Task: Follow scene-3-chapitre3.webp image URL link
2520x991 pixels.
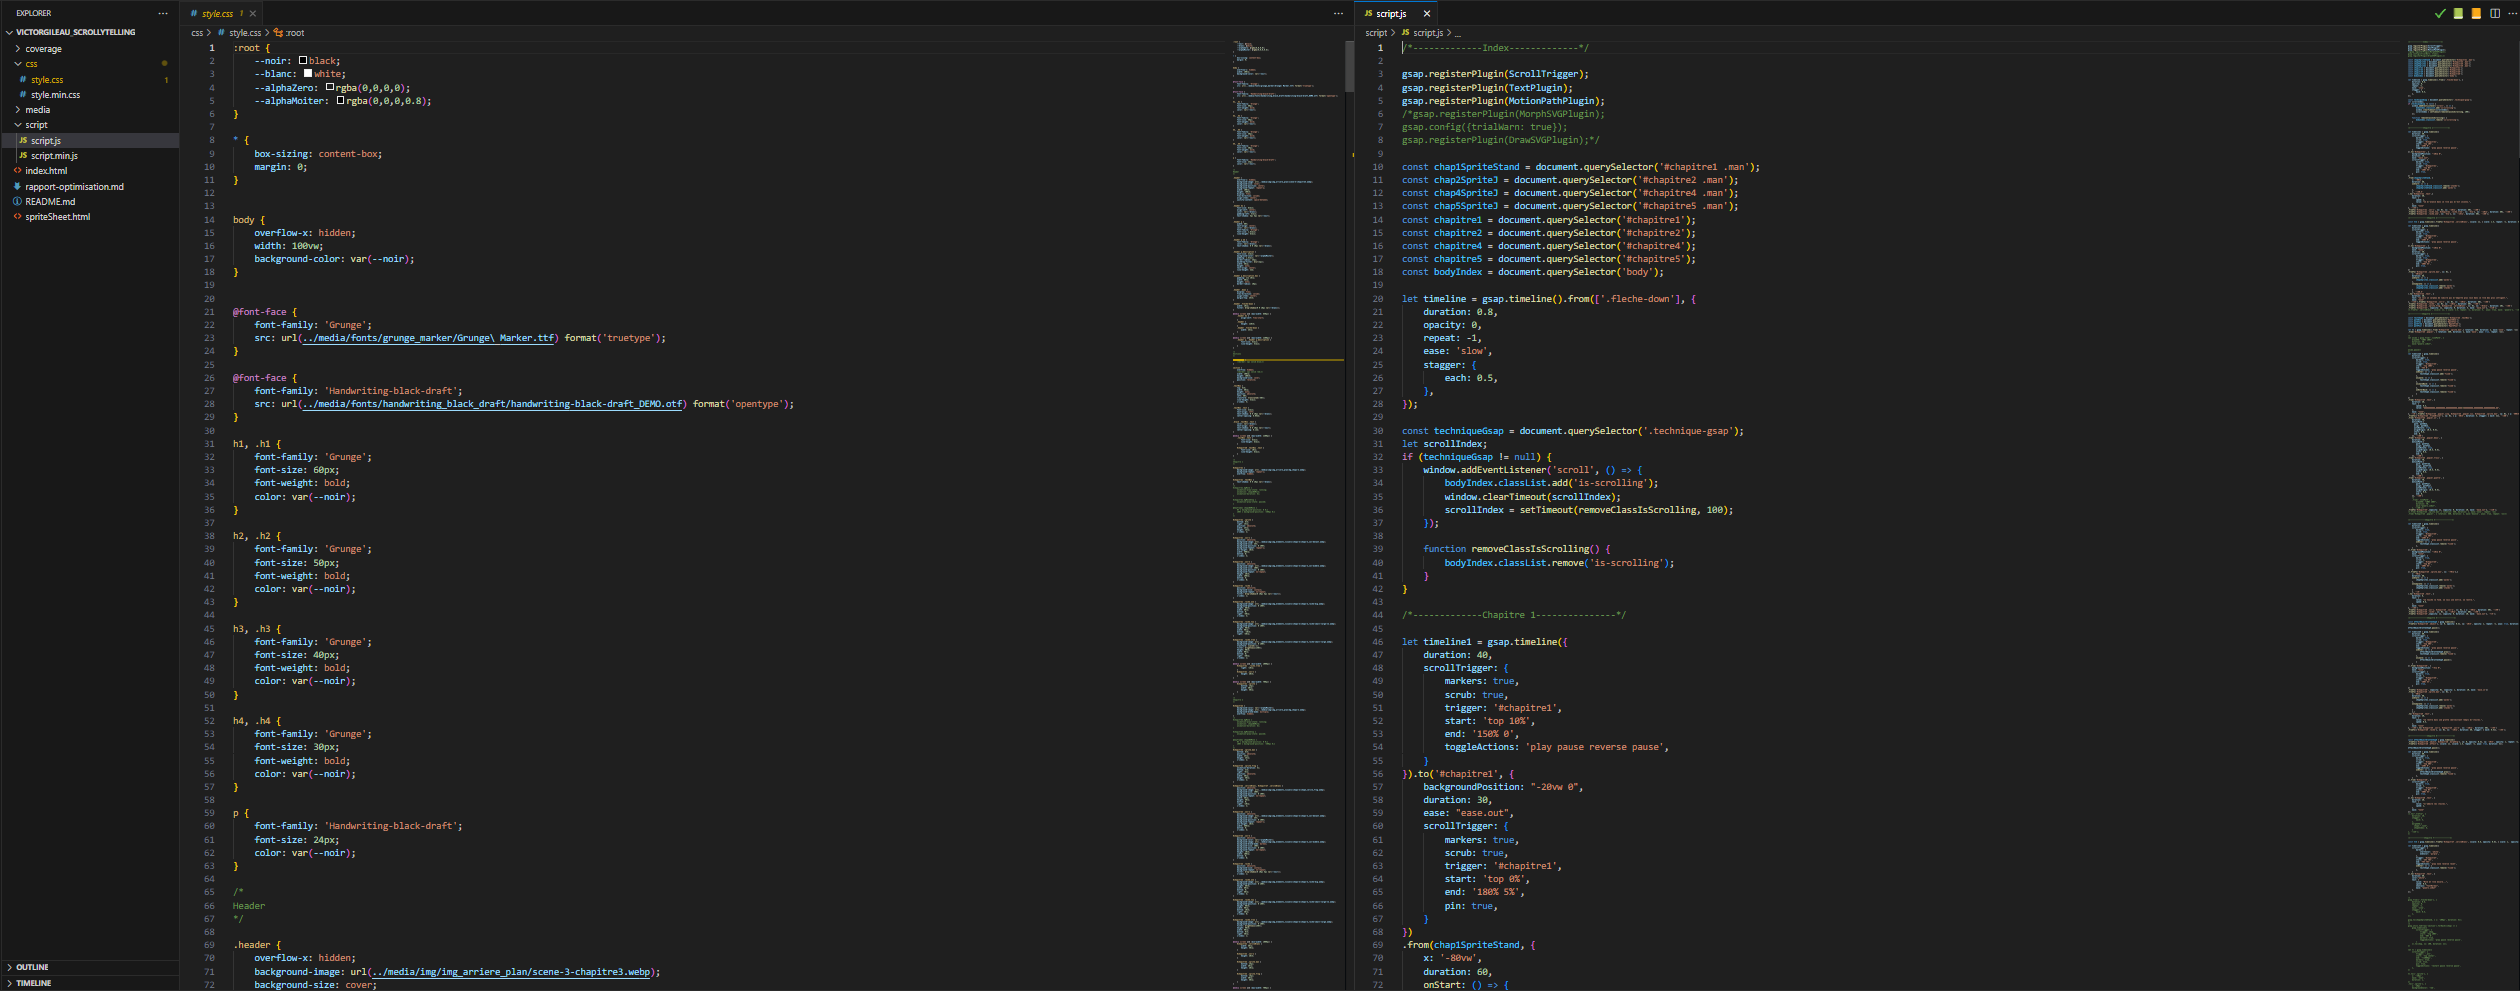Action: pos(511,972)
